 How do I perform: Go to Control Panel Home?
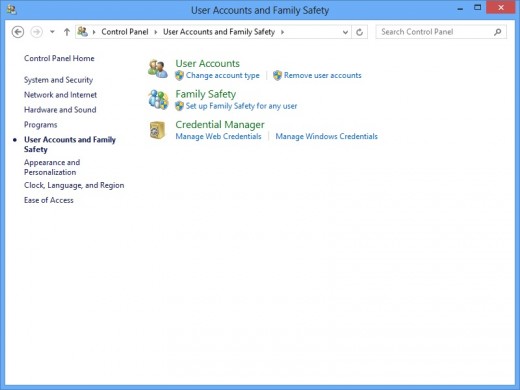coord(59,58)
